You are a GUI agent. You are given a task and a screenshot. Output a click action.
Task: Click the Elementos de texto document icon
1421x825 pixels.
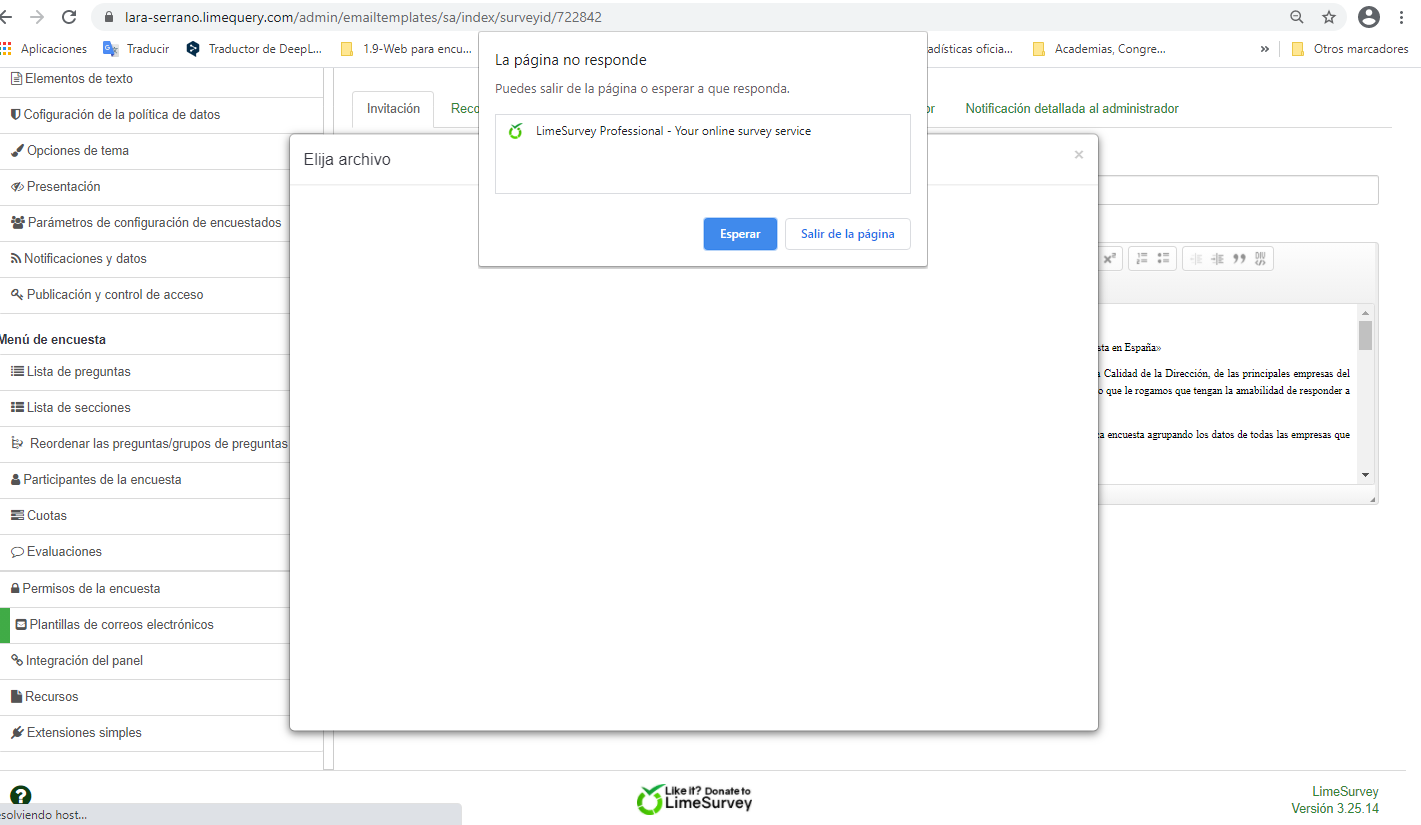tap(16, 79)
